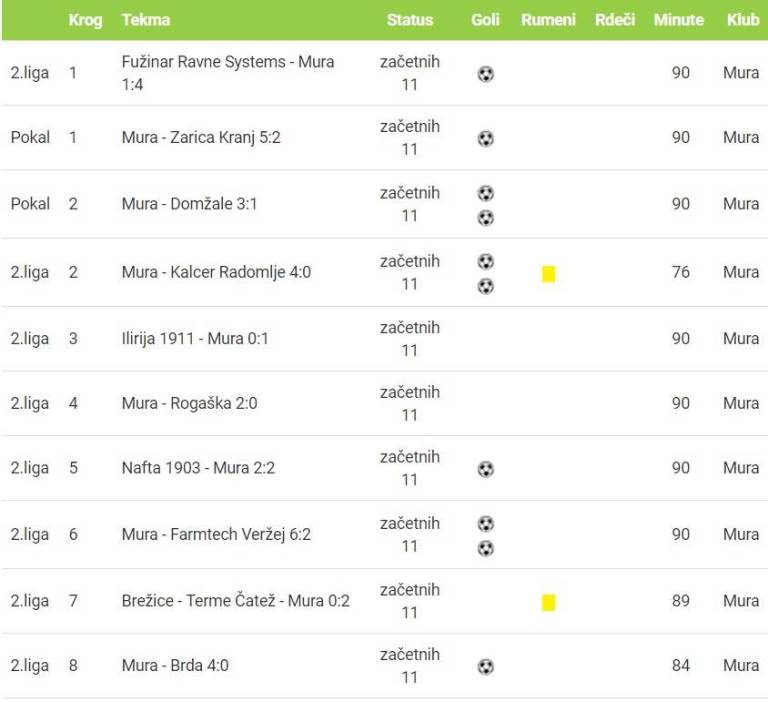Click the Status column header

pyautogui.click(x=410, y=20)
